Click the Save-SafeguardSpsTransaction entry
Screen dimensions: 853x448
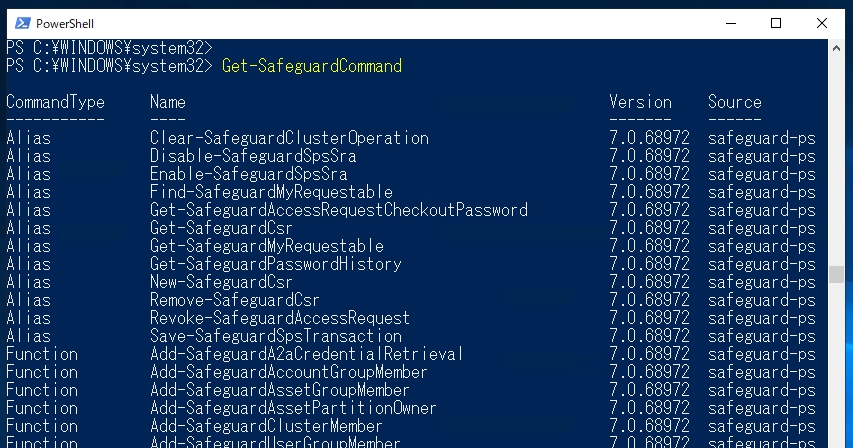(x=276, y=335)
